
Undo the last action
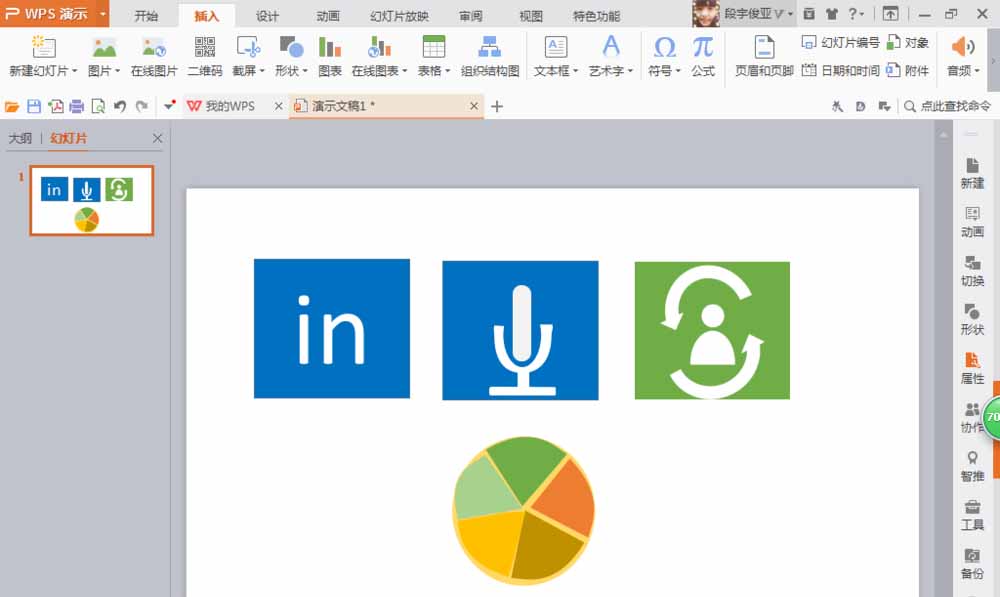point(119,107)
